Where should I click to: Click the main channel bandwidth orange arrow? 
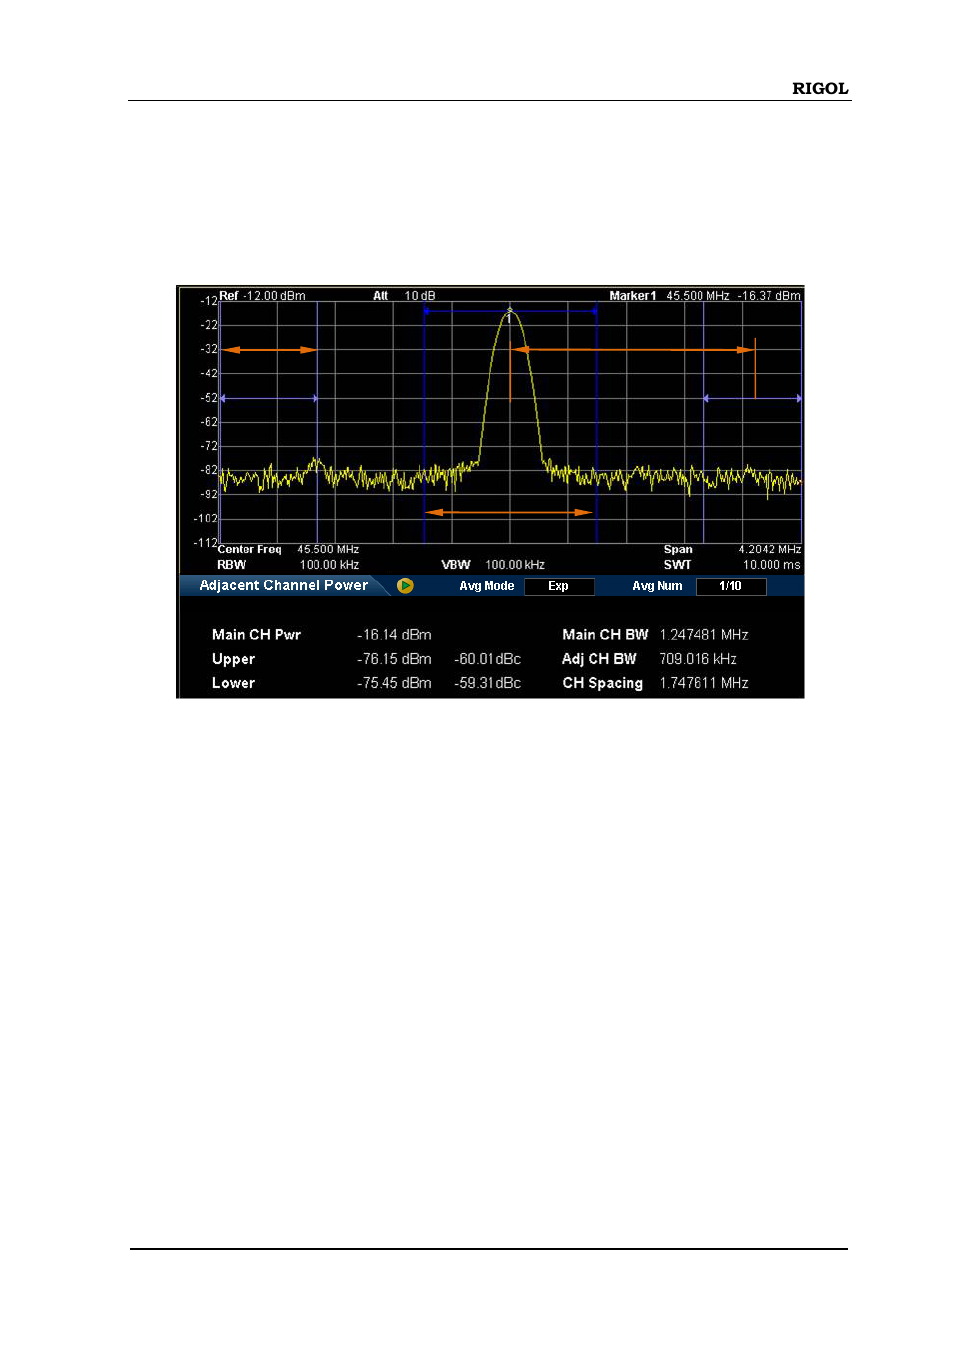[509, 512]
